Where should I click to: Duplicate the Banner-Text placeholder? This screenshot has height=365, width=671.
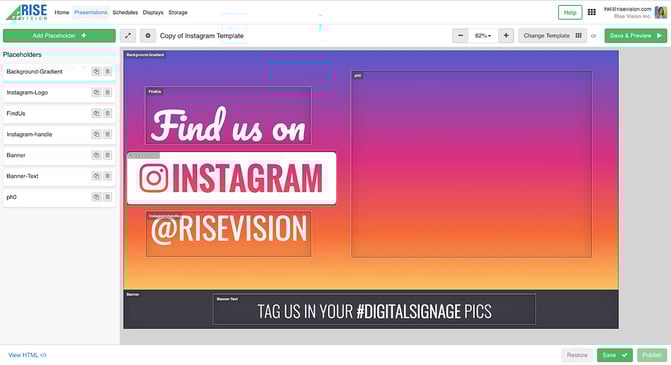coord(96,176)
